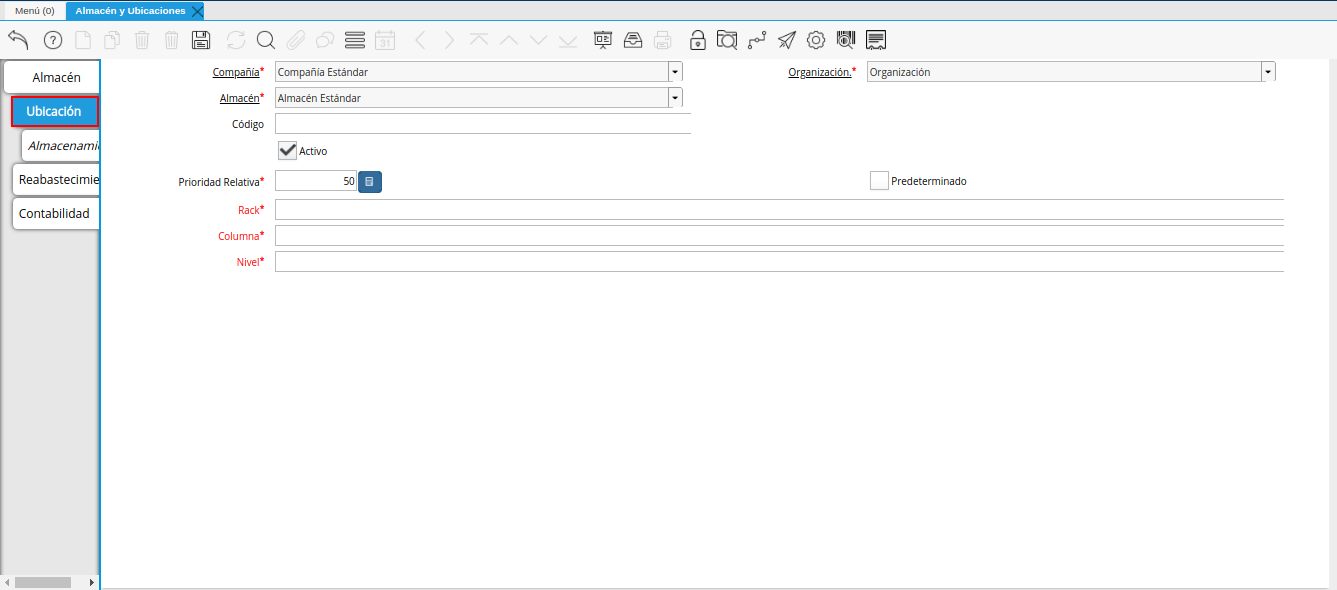Close the Almacén y Ubicaciones tab
Image resolution: width=1337 pixels, height=590 pixels.
pyautogui.click(x=197, y=11)
